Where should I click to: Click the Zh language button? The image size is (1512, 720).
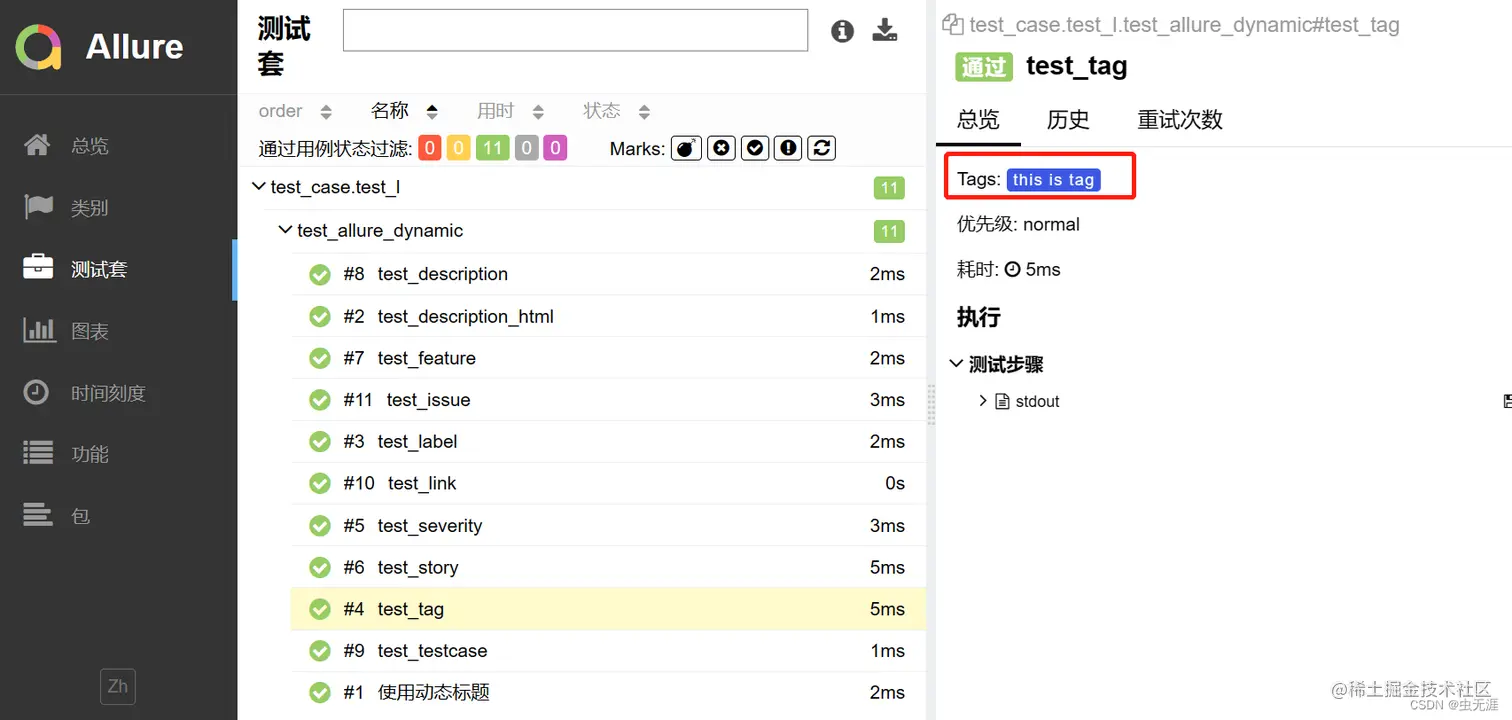[118, 686]
